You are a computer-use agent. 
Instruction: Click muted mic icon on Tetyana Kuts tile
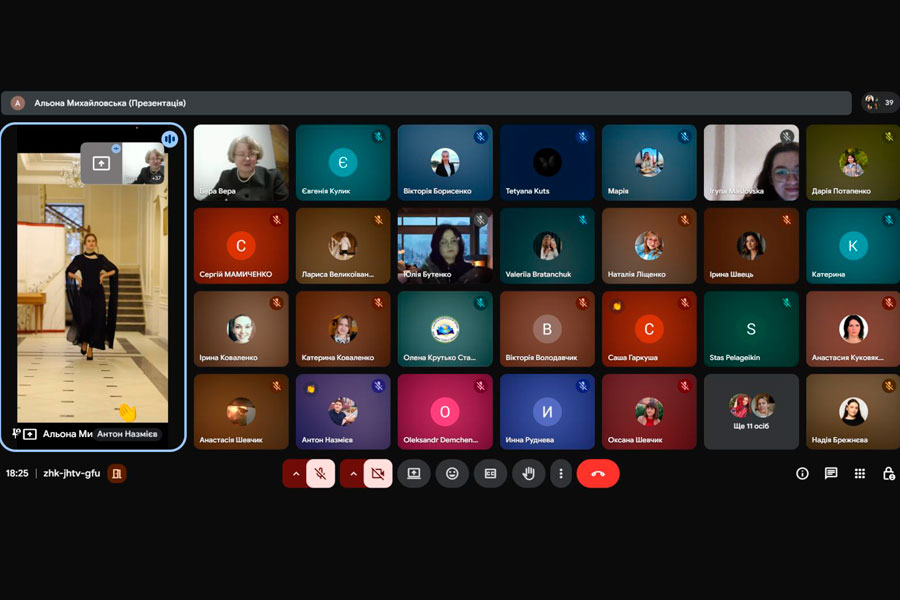click(x=583, y=137)
